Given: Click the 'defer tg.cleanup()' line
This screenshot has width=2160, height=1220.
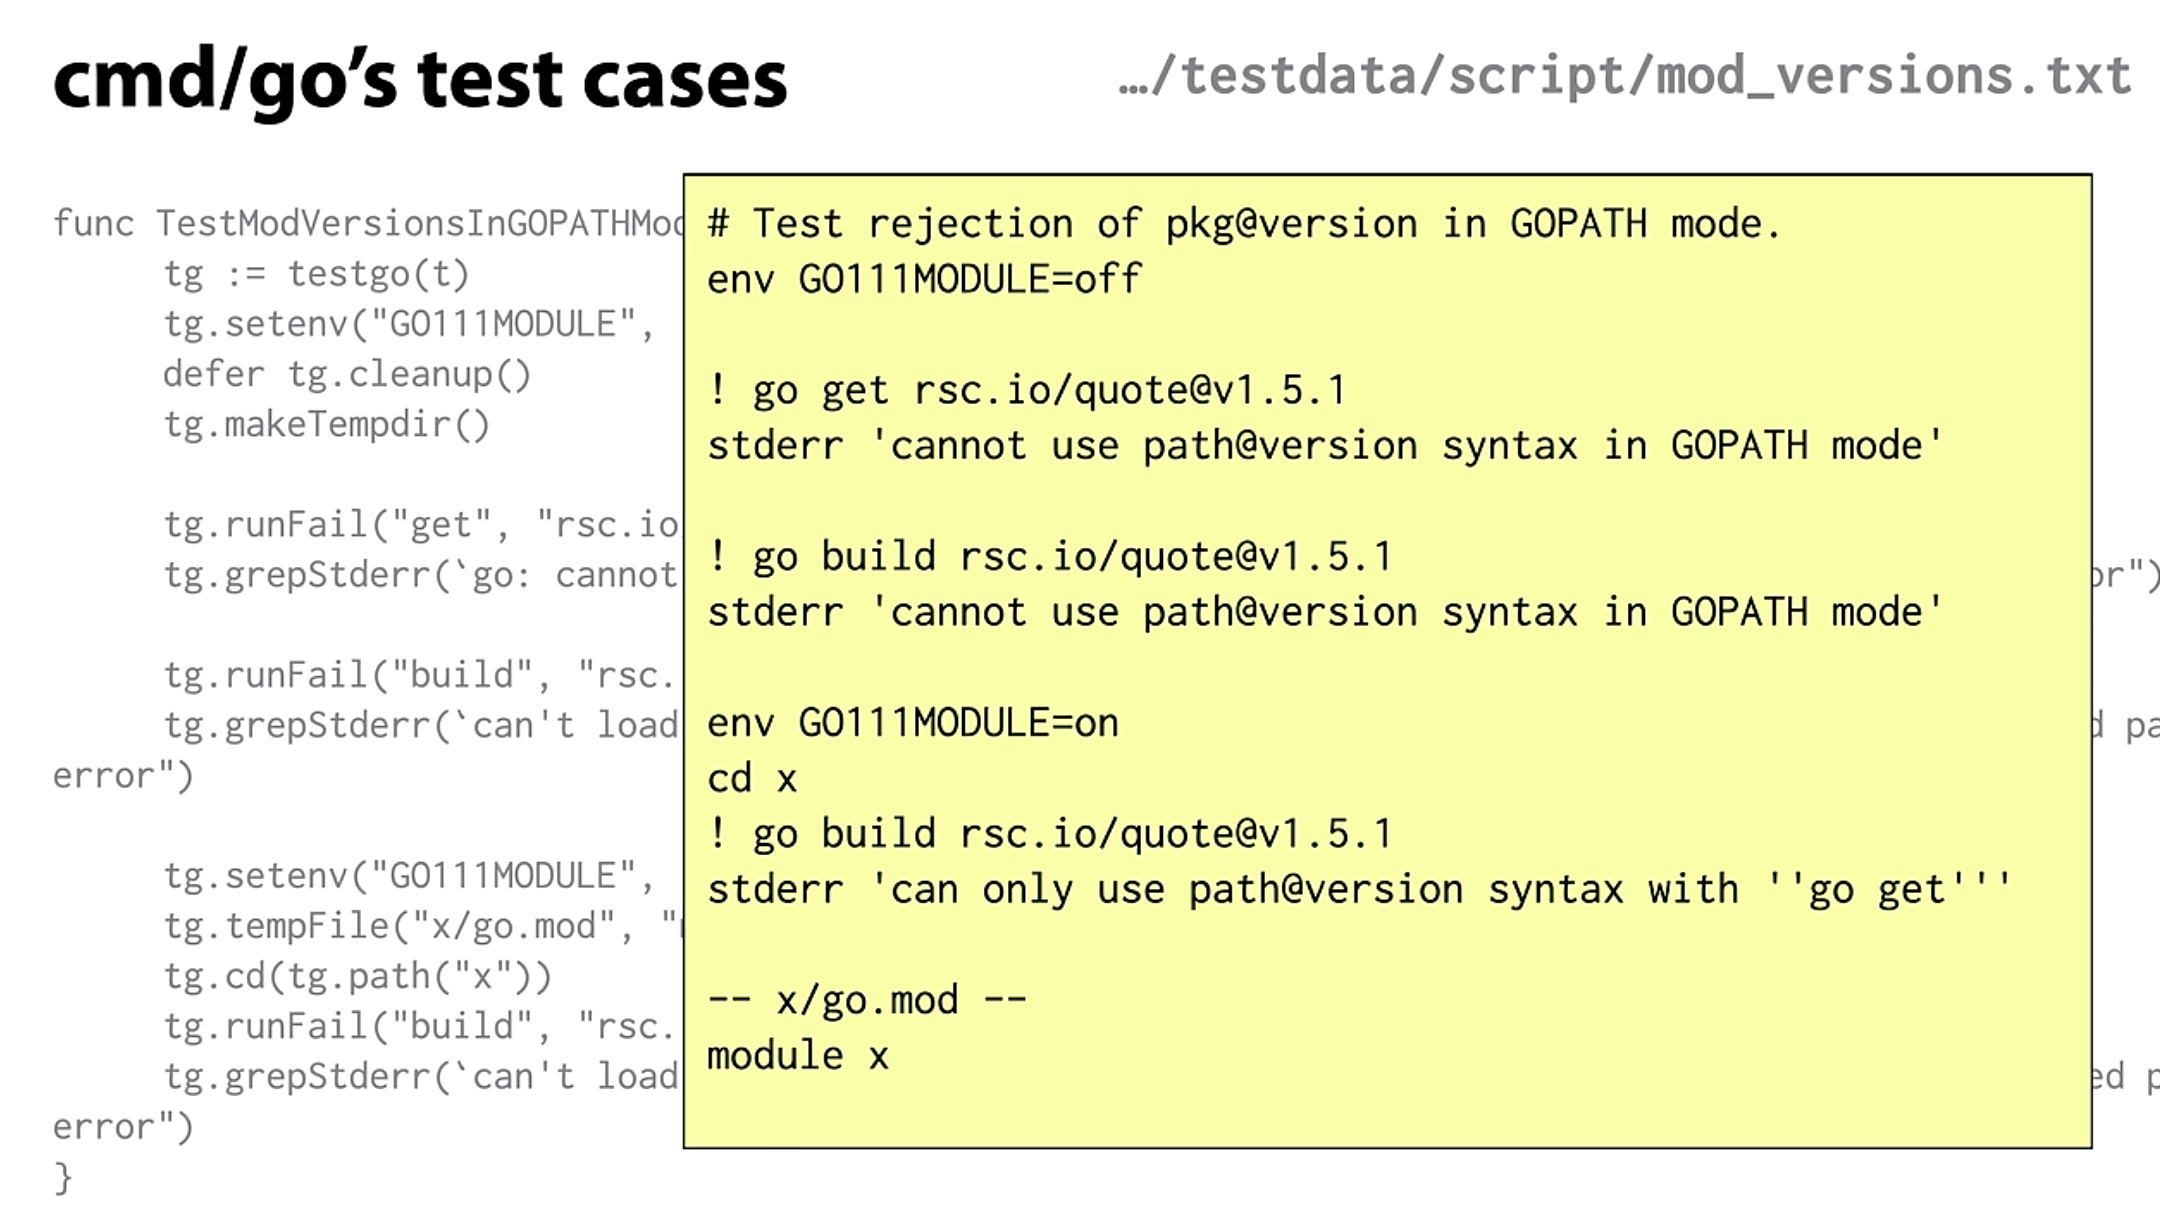Looking at the screenshot, I should 347,374.
